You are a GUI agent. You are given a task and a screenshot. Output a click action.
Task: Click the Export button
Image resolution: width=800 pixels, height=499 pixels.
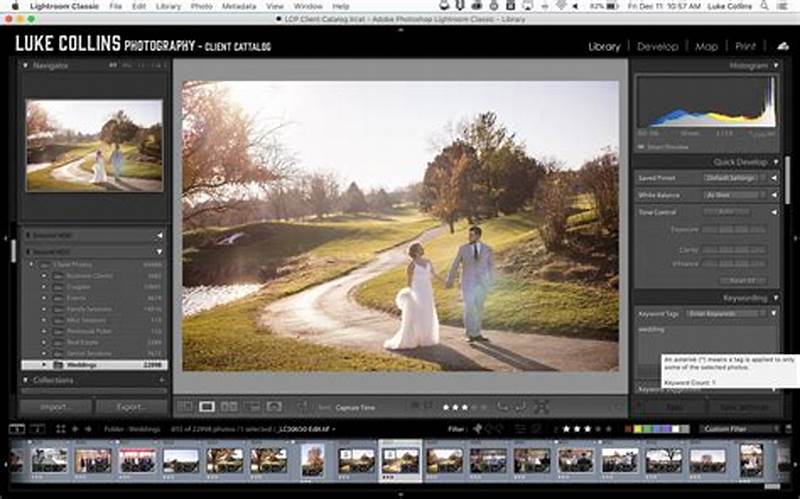(x=131, y=407)
